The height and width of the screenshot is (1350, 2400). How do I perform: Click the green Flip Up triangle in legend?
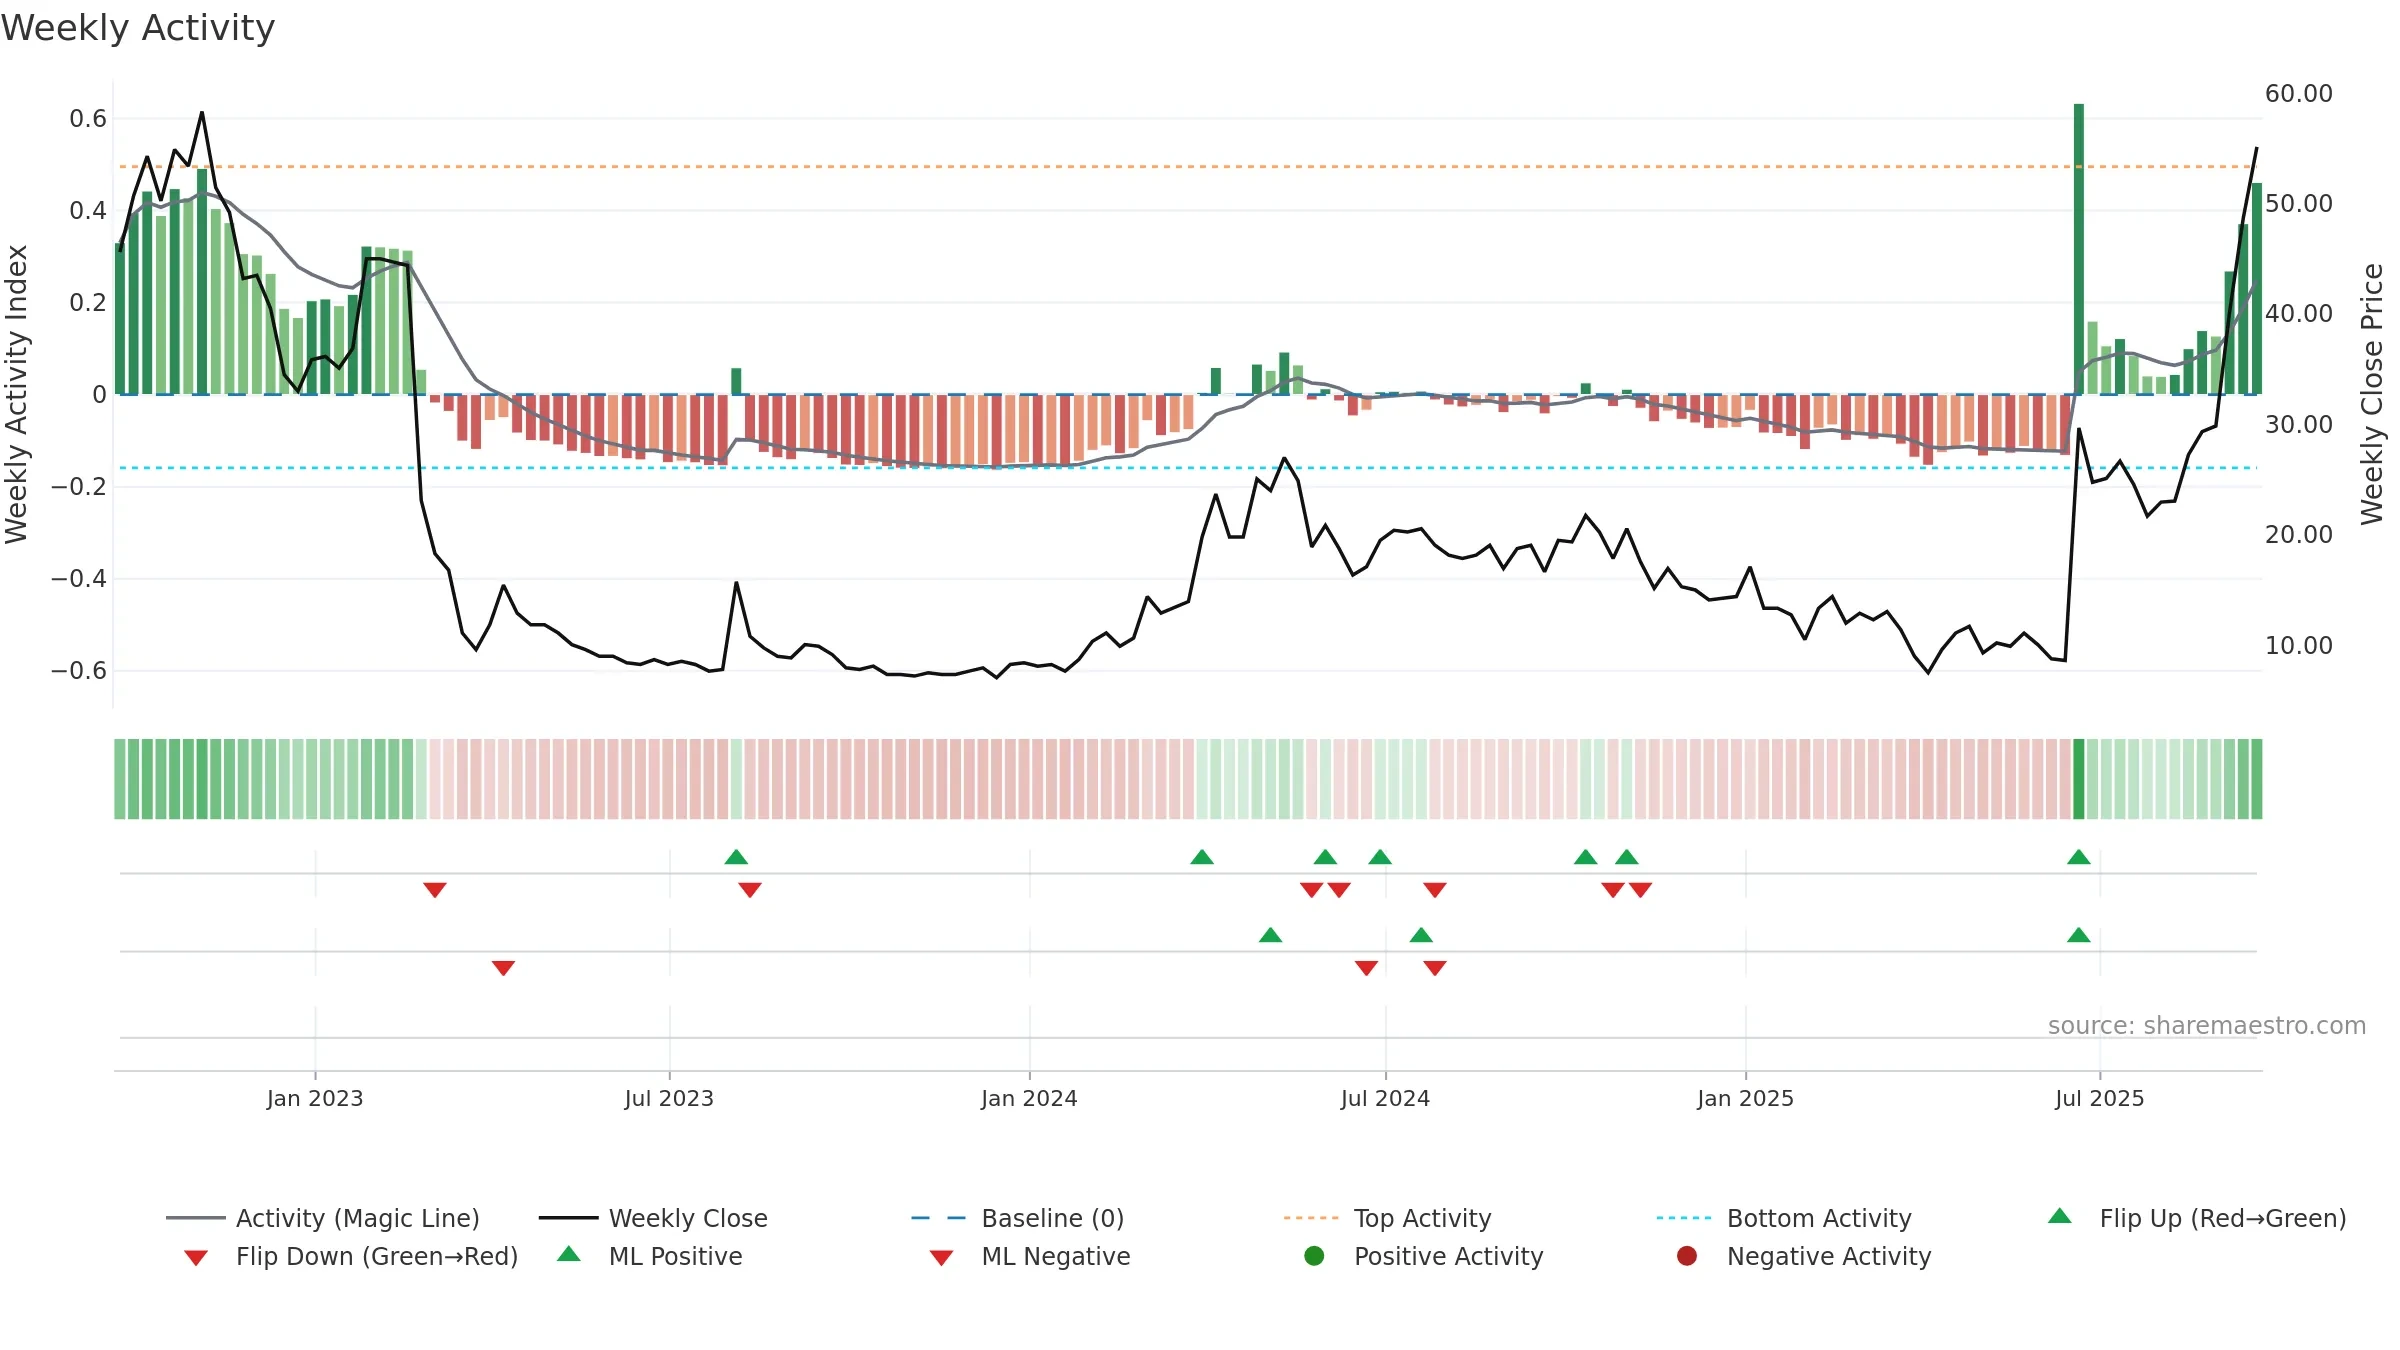click(x=2059, y=1216)
